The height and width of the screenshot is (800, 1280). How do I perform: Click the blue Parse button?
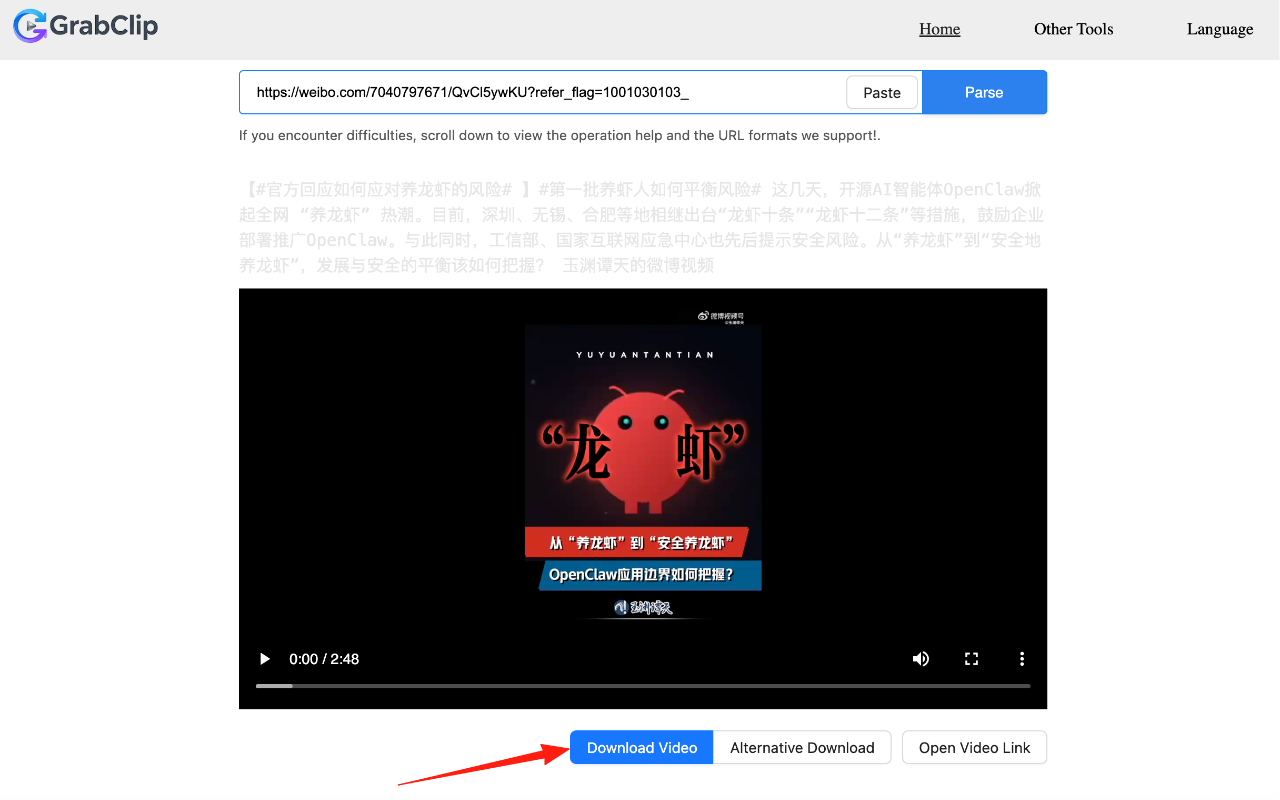click(983, 92)
